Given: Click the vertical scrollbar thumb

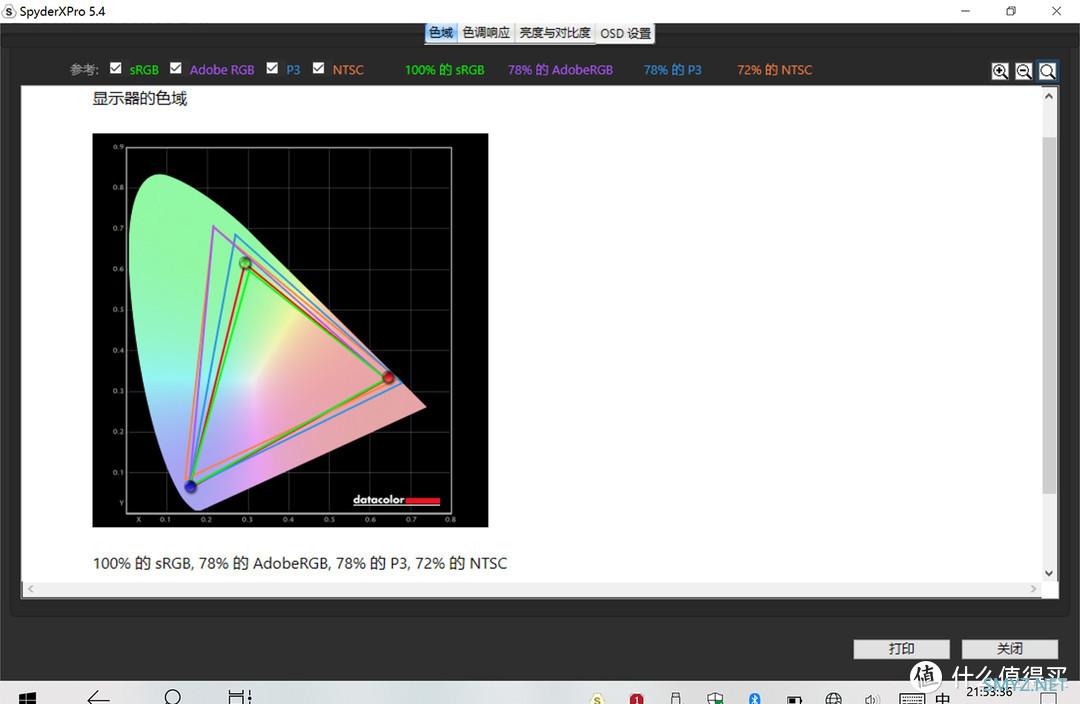Looking at the screenshot, I should [1049, 315].
